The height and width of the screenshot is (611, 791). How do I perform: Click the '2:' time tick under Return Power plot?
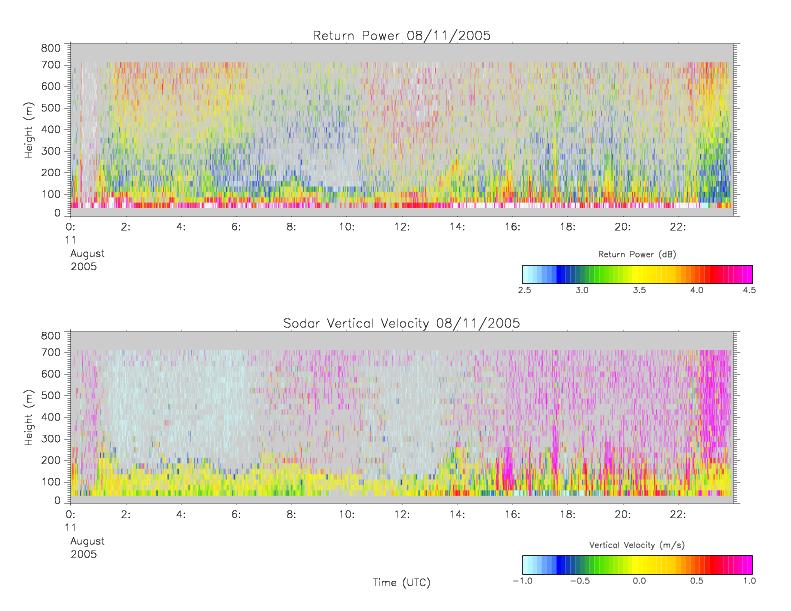pos(126,227)
